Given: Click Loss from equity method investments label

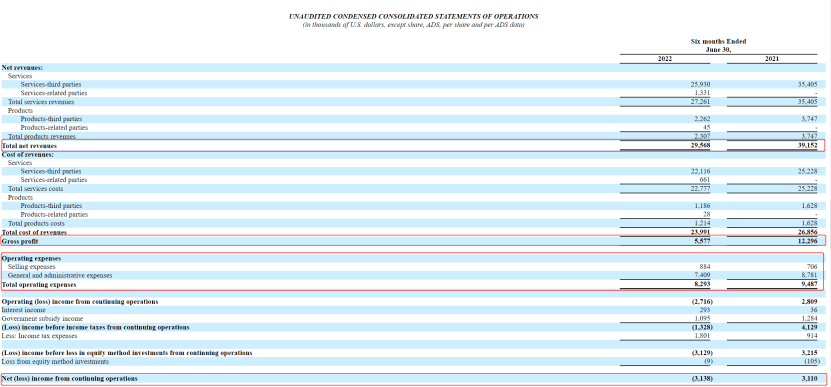Looking at the screenshot, I should tap(55, 362).
